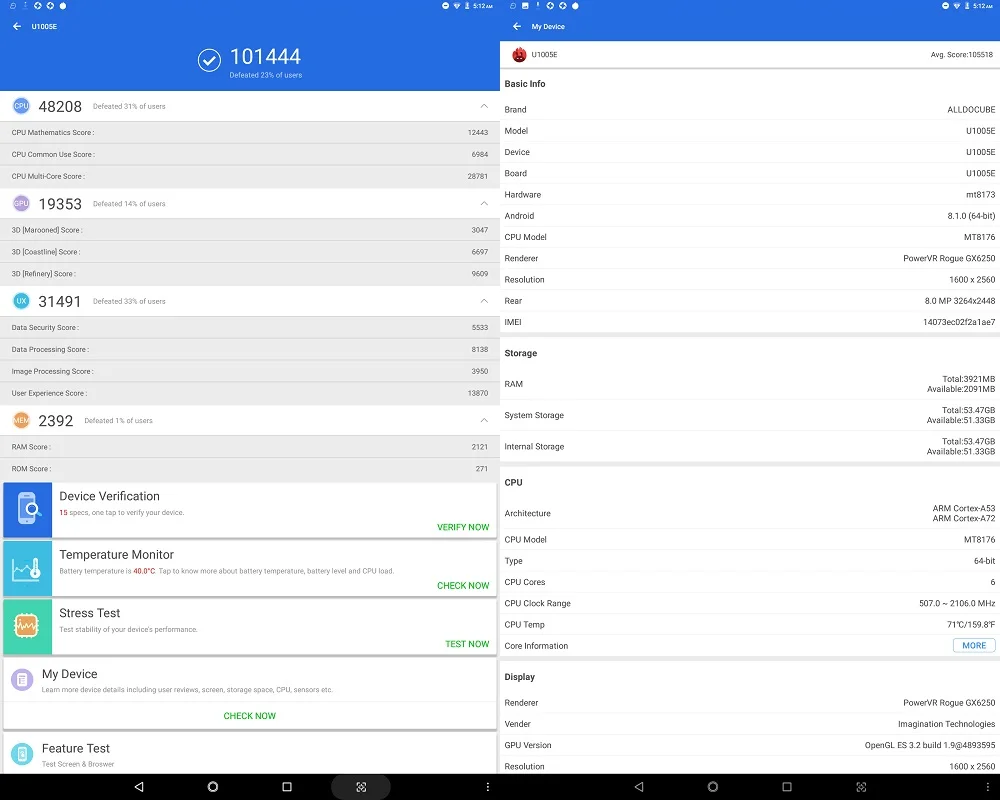Tap CHECK NOW on My Device card
1000x800 pixels.
249,716
